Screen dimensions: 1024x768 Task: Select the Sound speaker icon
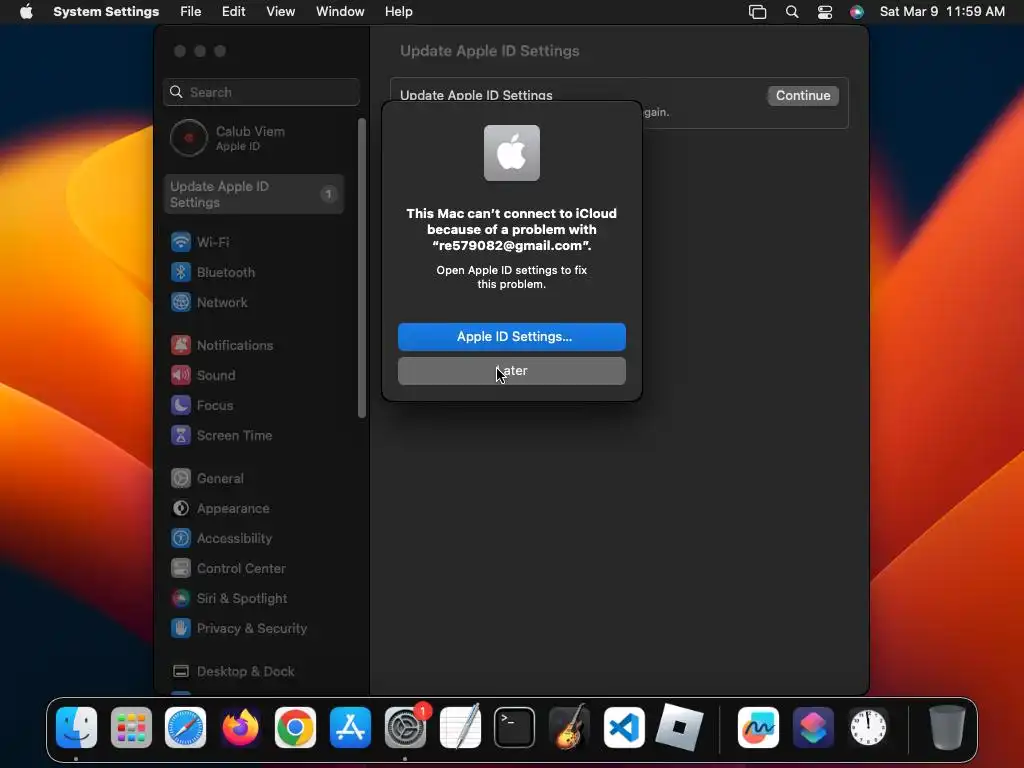pos(181,375)
